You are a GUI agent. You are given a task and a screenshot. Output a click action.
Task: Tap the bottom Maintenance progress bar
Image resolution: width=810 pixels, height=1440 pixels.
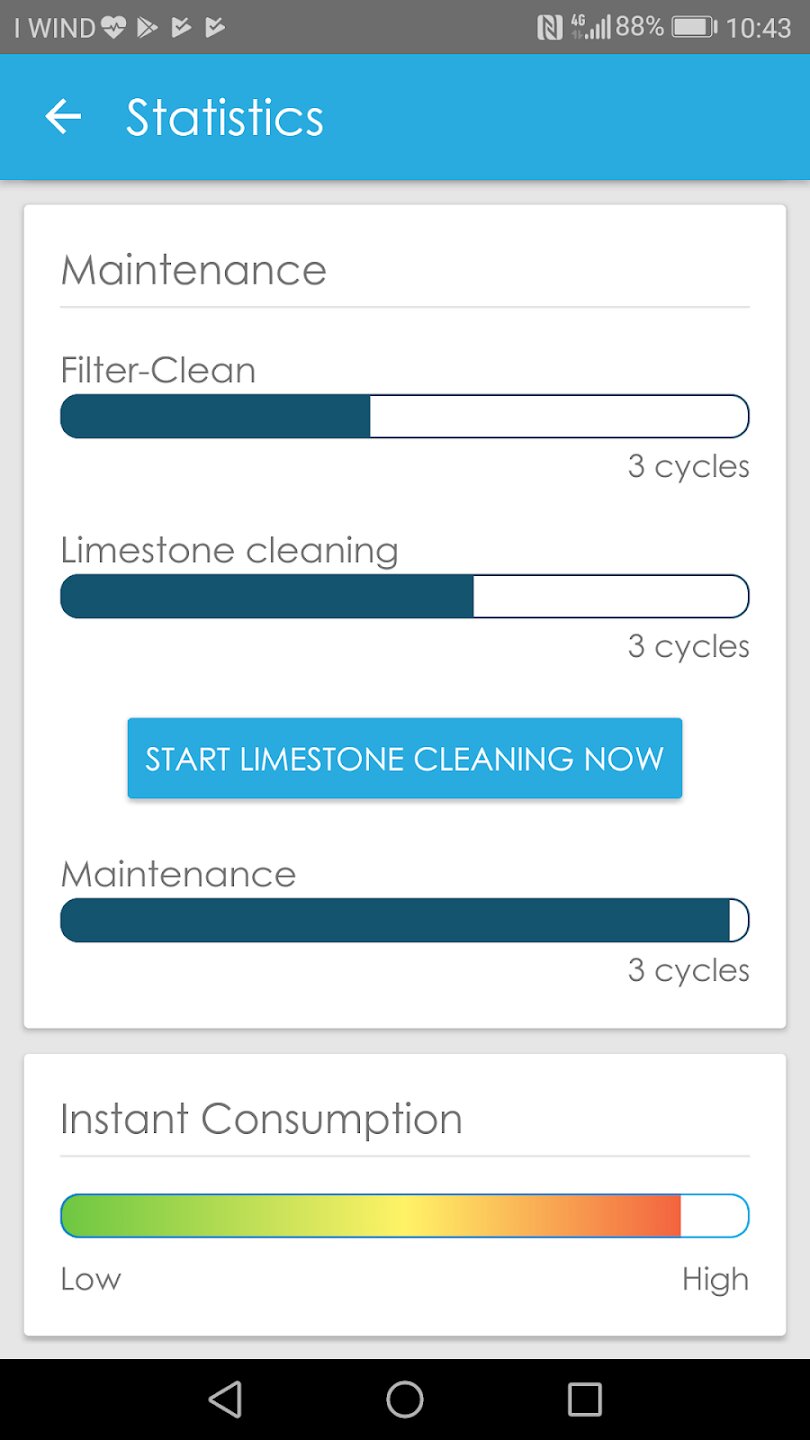coord(404,920)
